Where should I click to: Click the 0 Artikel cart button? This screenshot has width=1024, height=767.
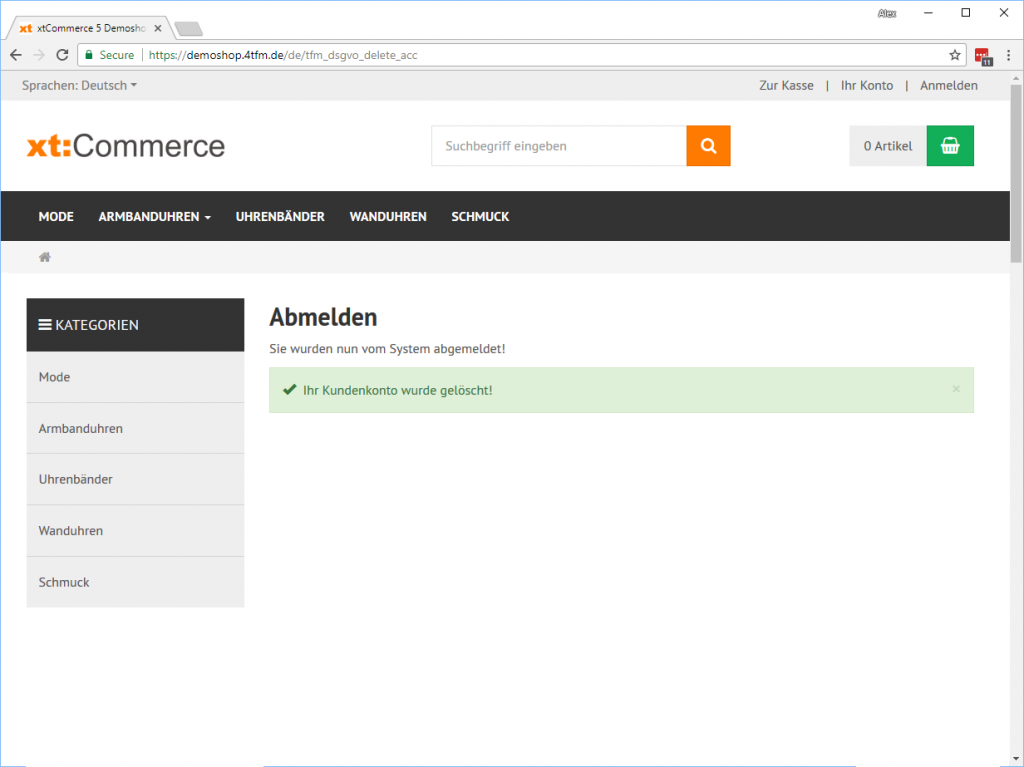click(x=888, y=146)
